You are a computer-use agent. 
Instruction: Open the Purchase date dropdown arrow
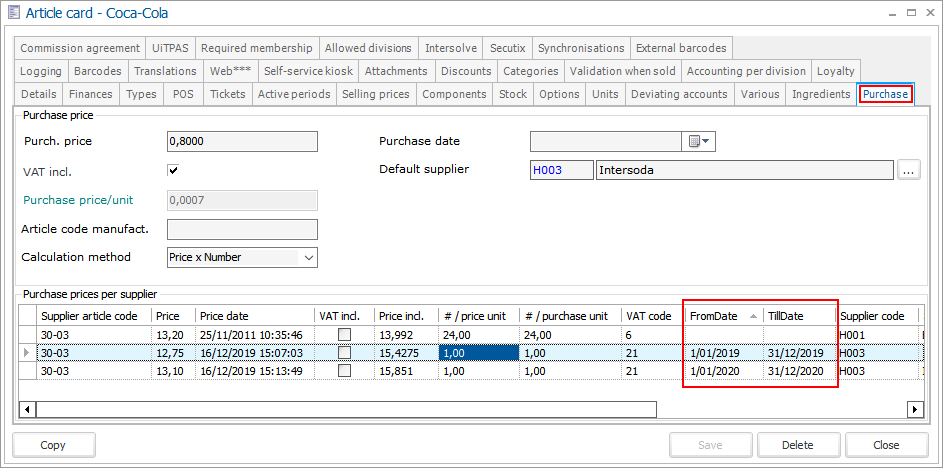[x=708, y=142]
